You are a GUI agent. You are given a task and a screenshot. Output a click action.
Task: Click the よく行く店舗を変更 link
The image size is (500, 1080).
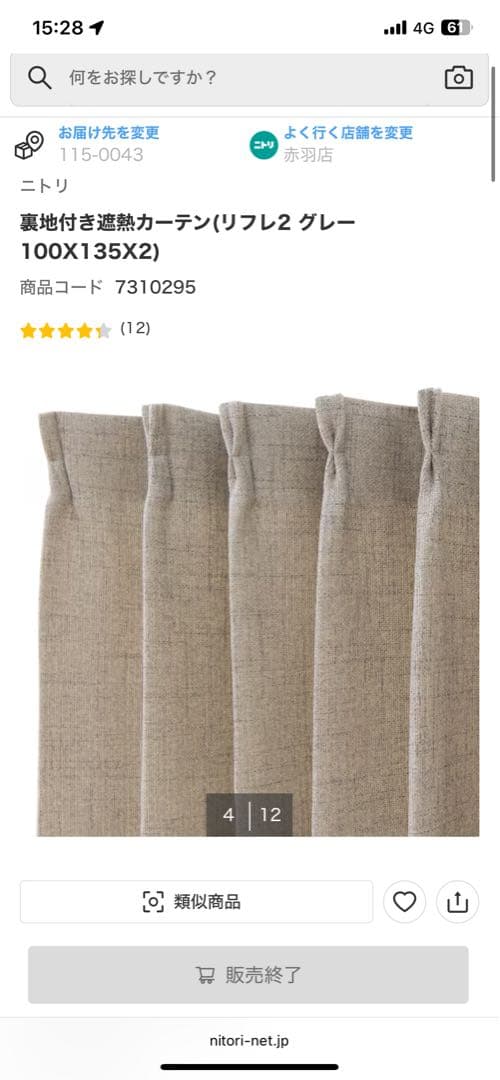tap(348, 132)
